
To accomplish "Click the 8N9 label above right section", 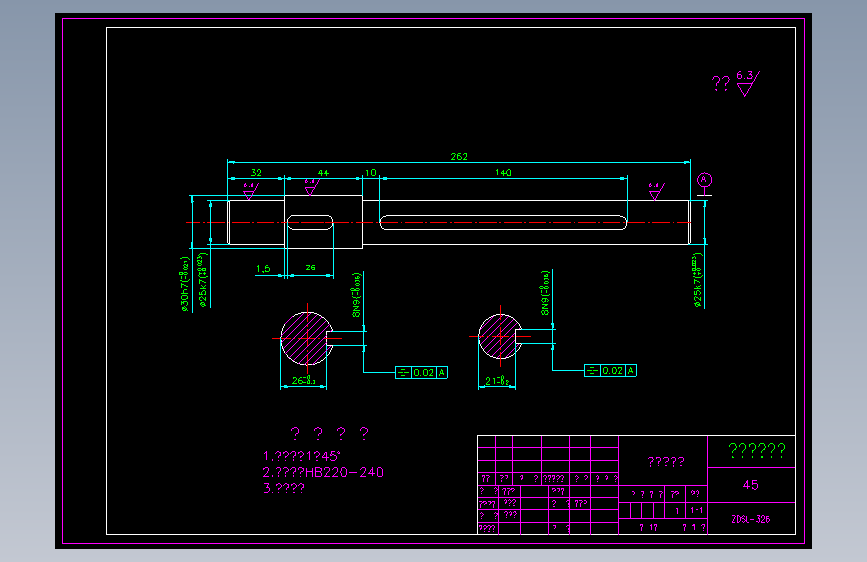I will point(545,293).
